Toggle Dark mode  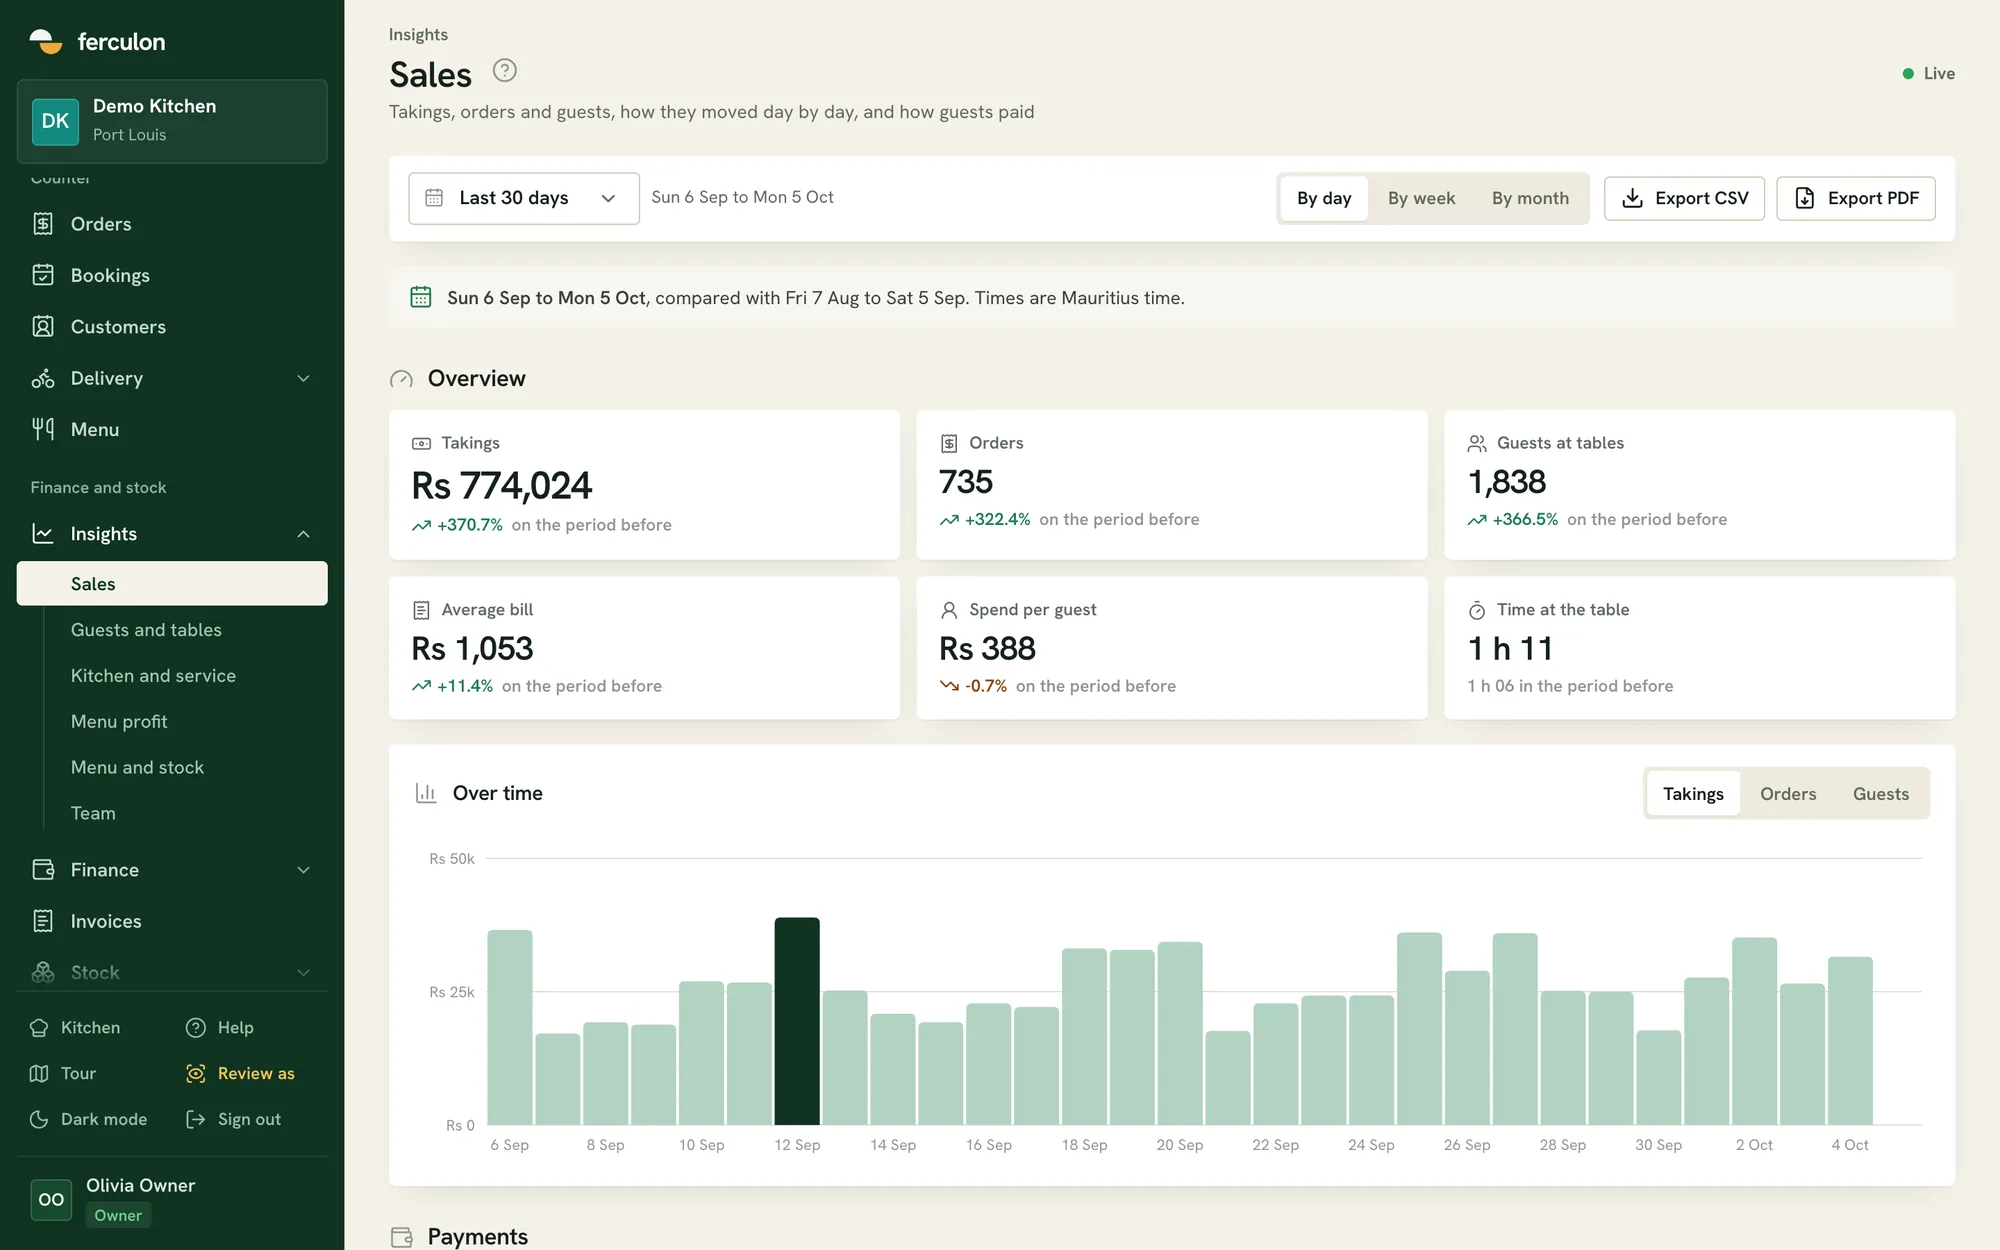89,1119
